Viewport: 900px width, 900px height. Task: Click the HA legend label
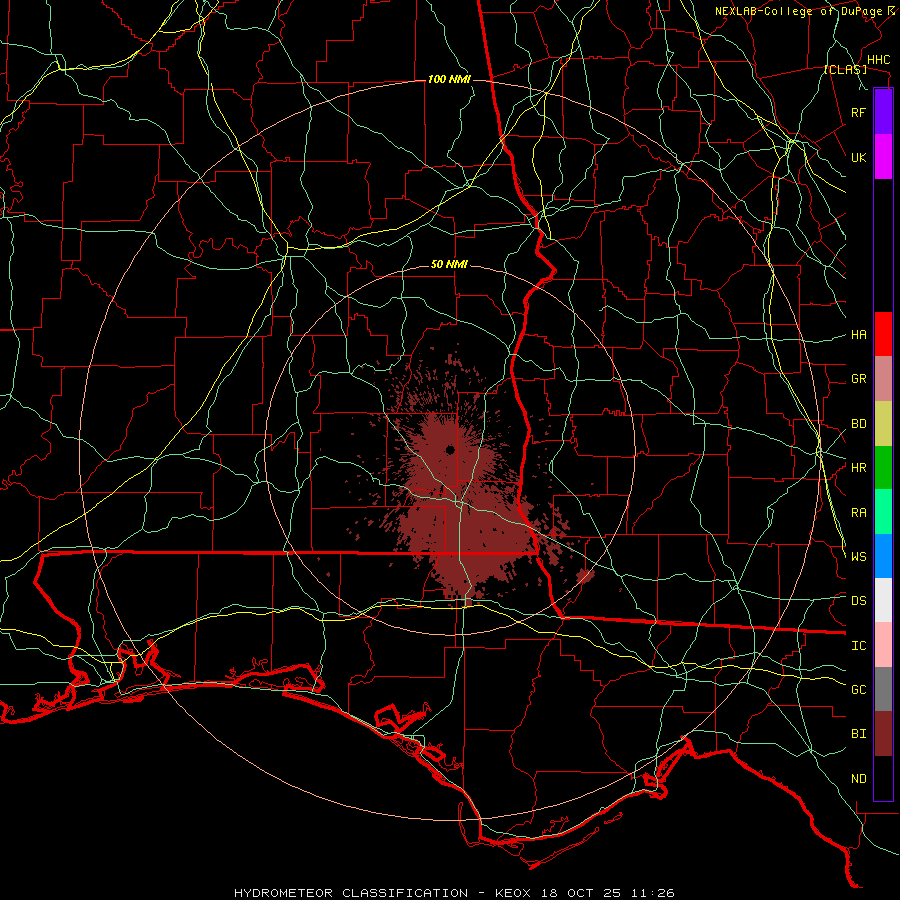[x=858, y=335]
